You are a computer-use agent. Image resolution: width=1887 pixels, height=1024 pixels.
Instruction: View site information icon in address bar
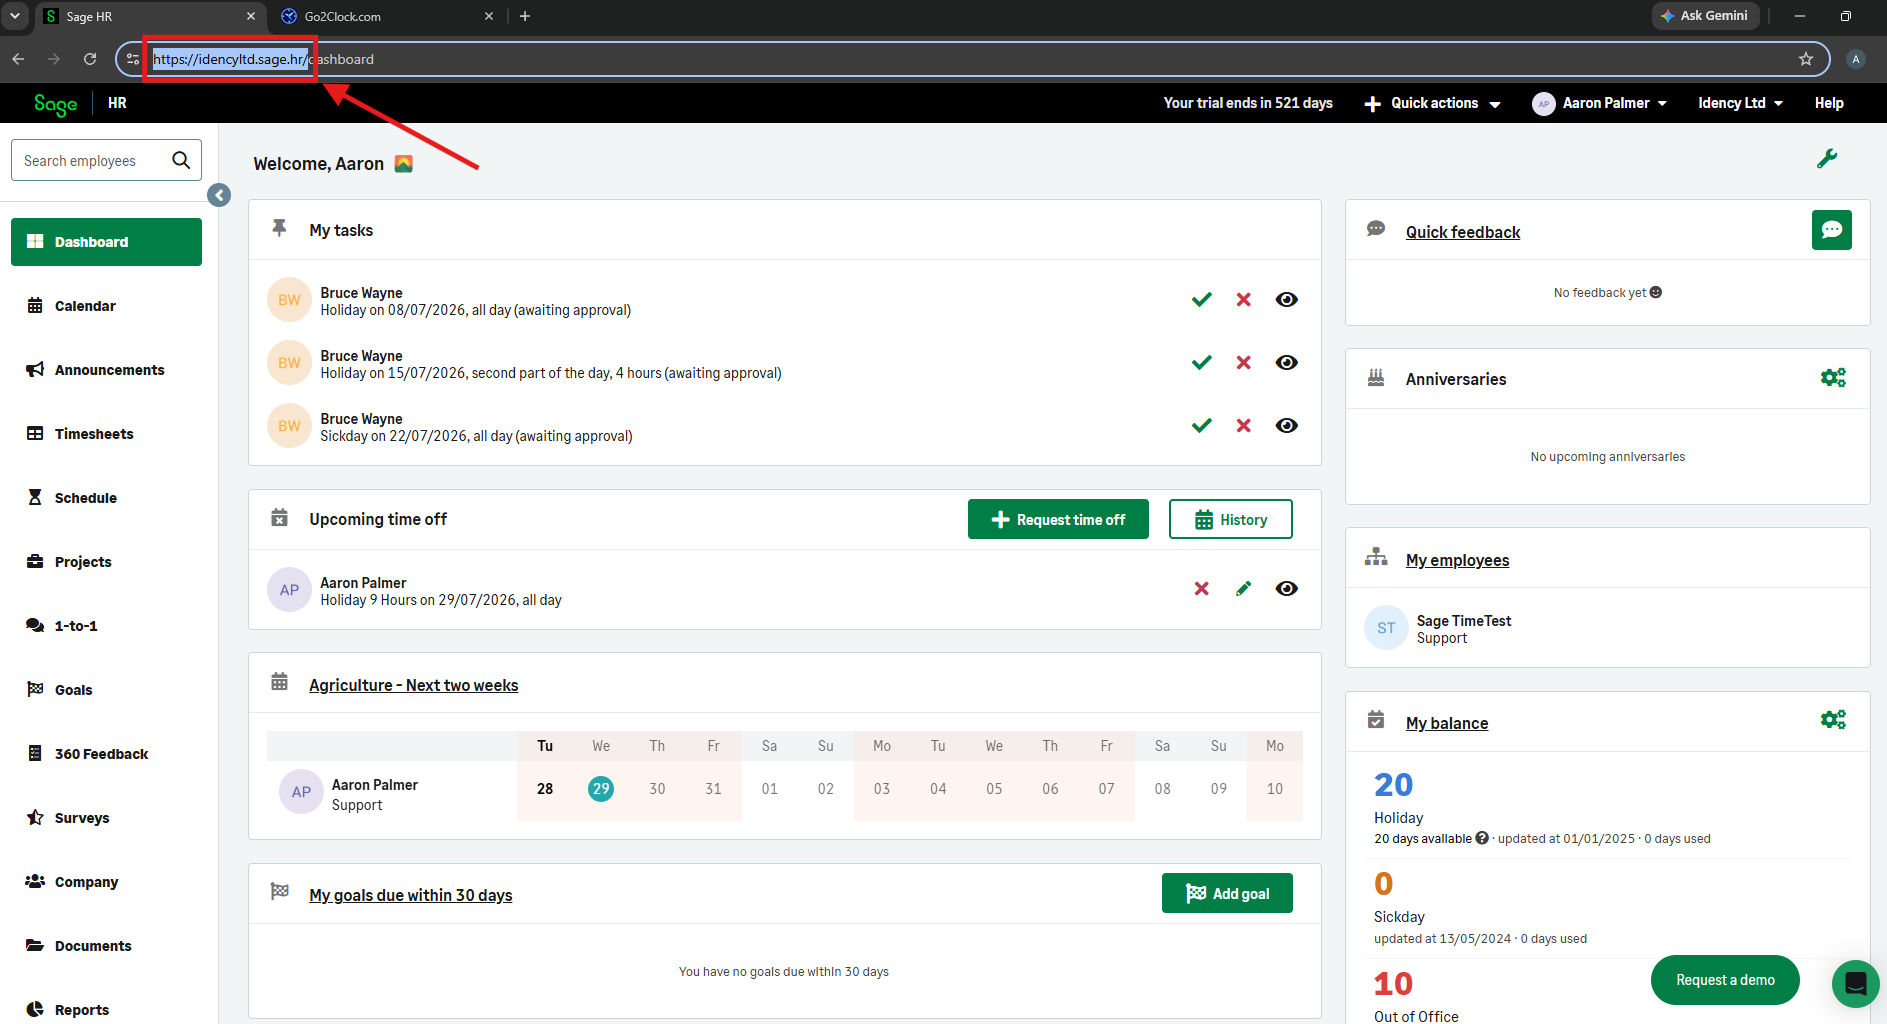[x=133, y=59]
